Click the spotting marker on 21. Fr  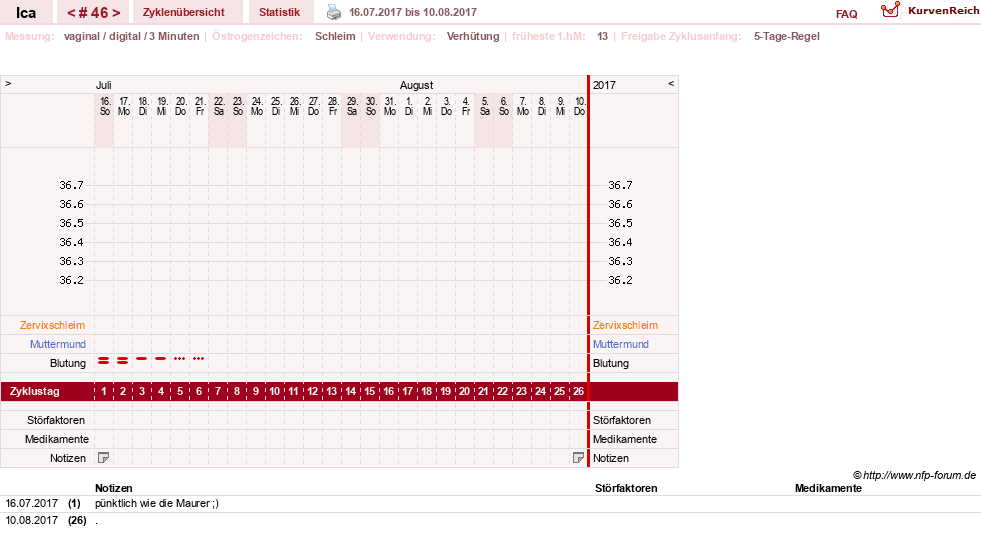pos(199,359)
